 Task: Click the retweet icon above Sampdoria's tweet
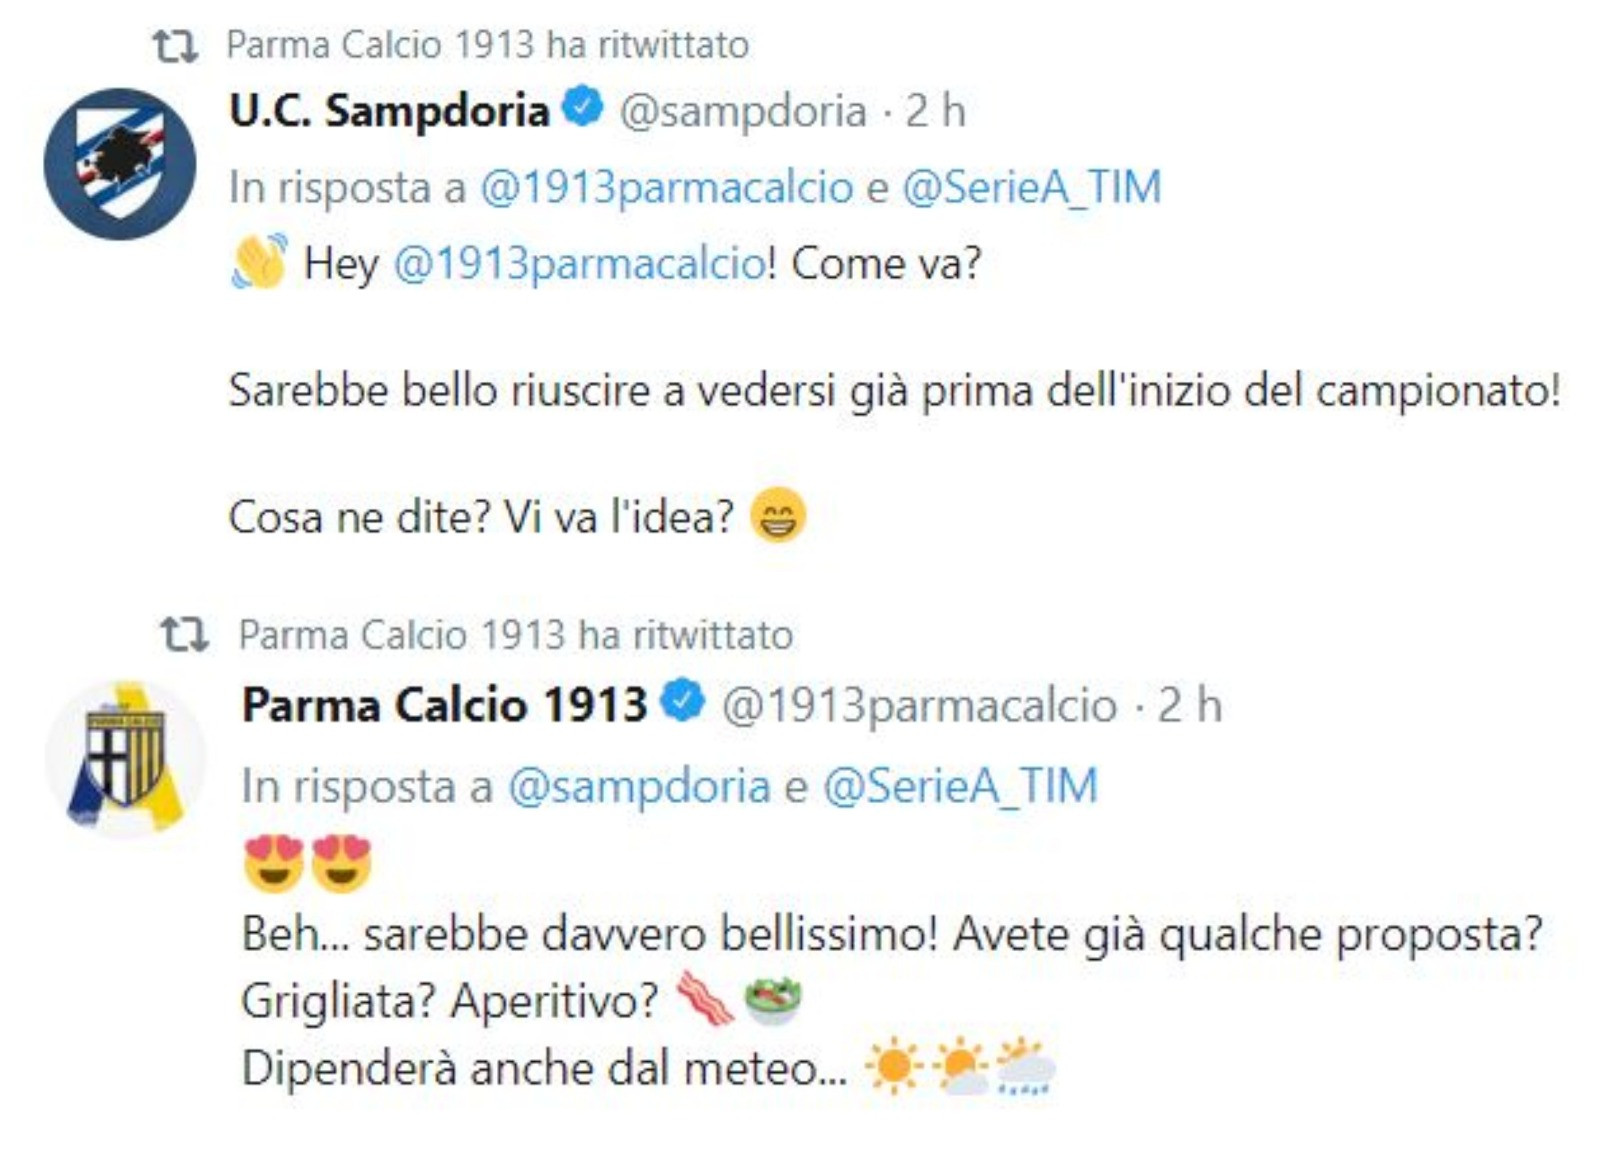174,46
